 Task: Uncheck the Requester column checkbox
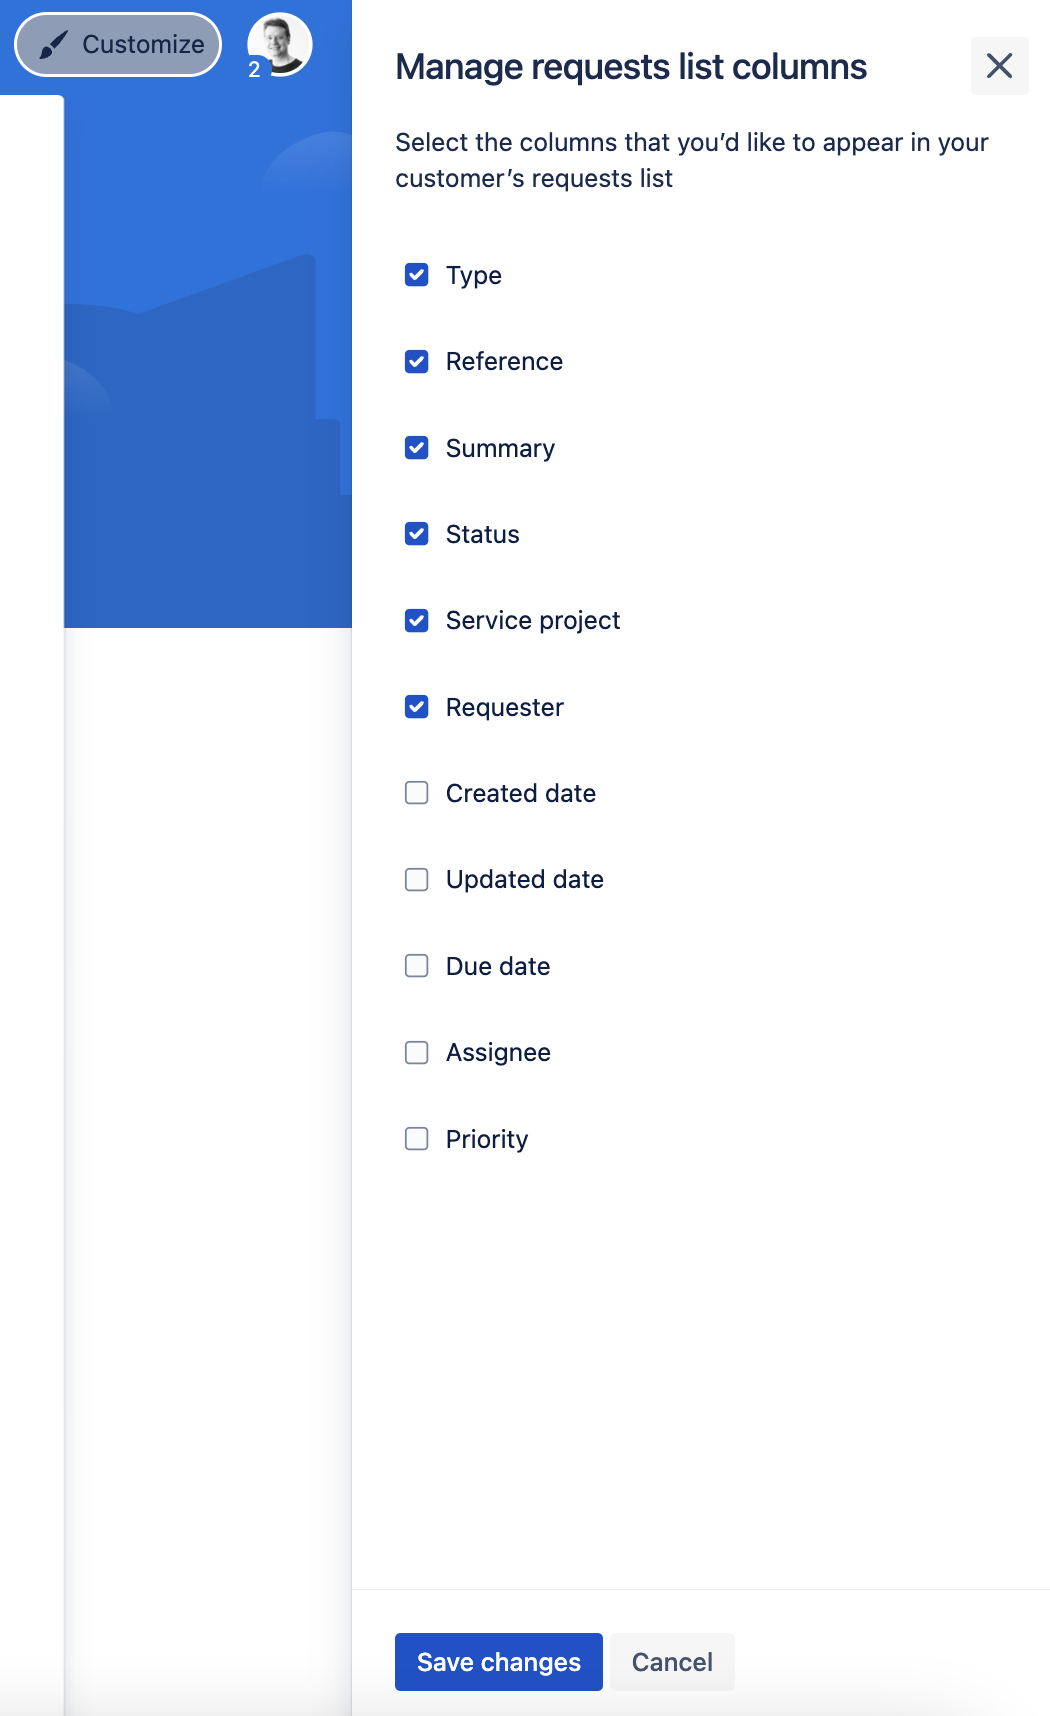(416, 707)
